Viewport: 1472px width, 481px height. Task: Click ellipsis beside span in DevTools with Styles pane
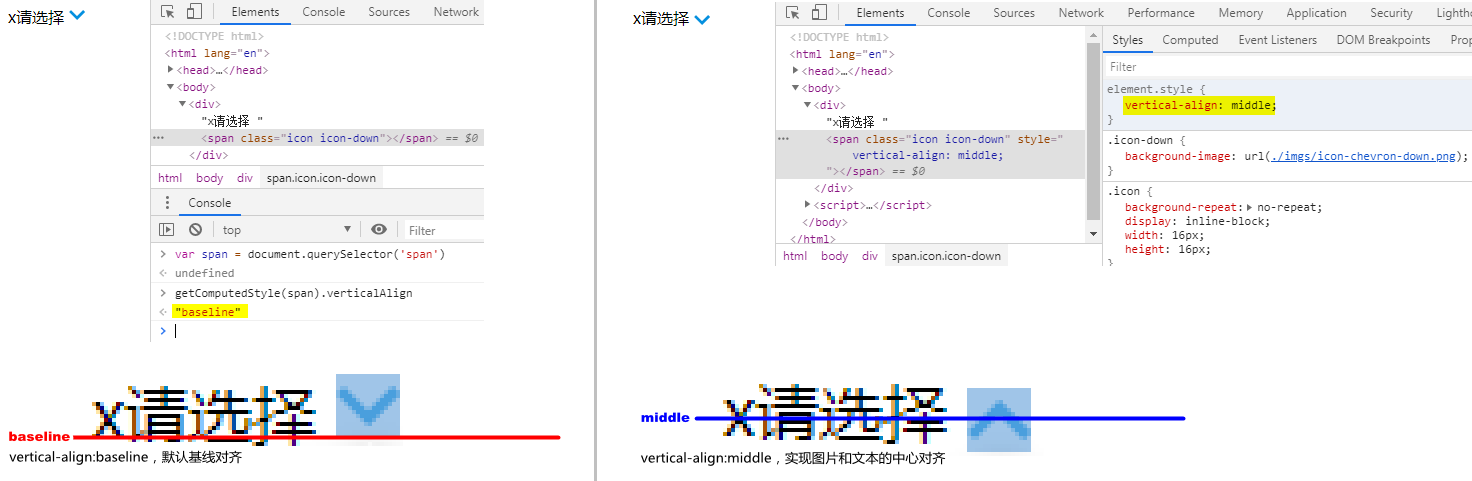click(x=783, y=139)
